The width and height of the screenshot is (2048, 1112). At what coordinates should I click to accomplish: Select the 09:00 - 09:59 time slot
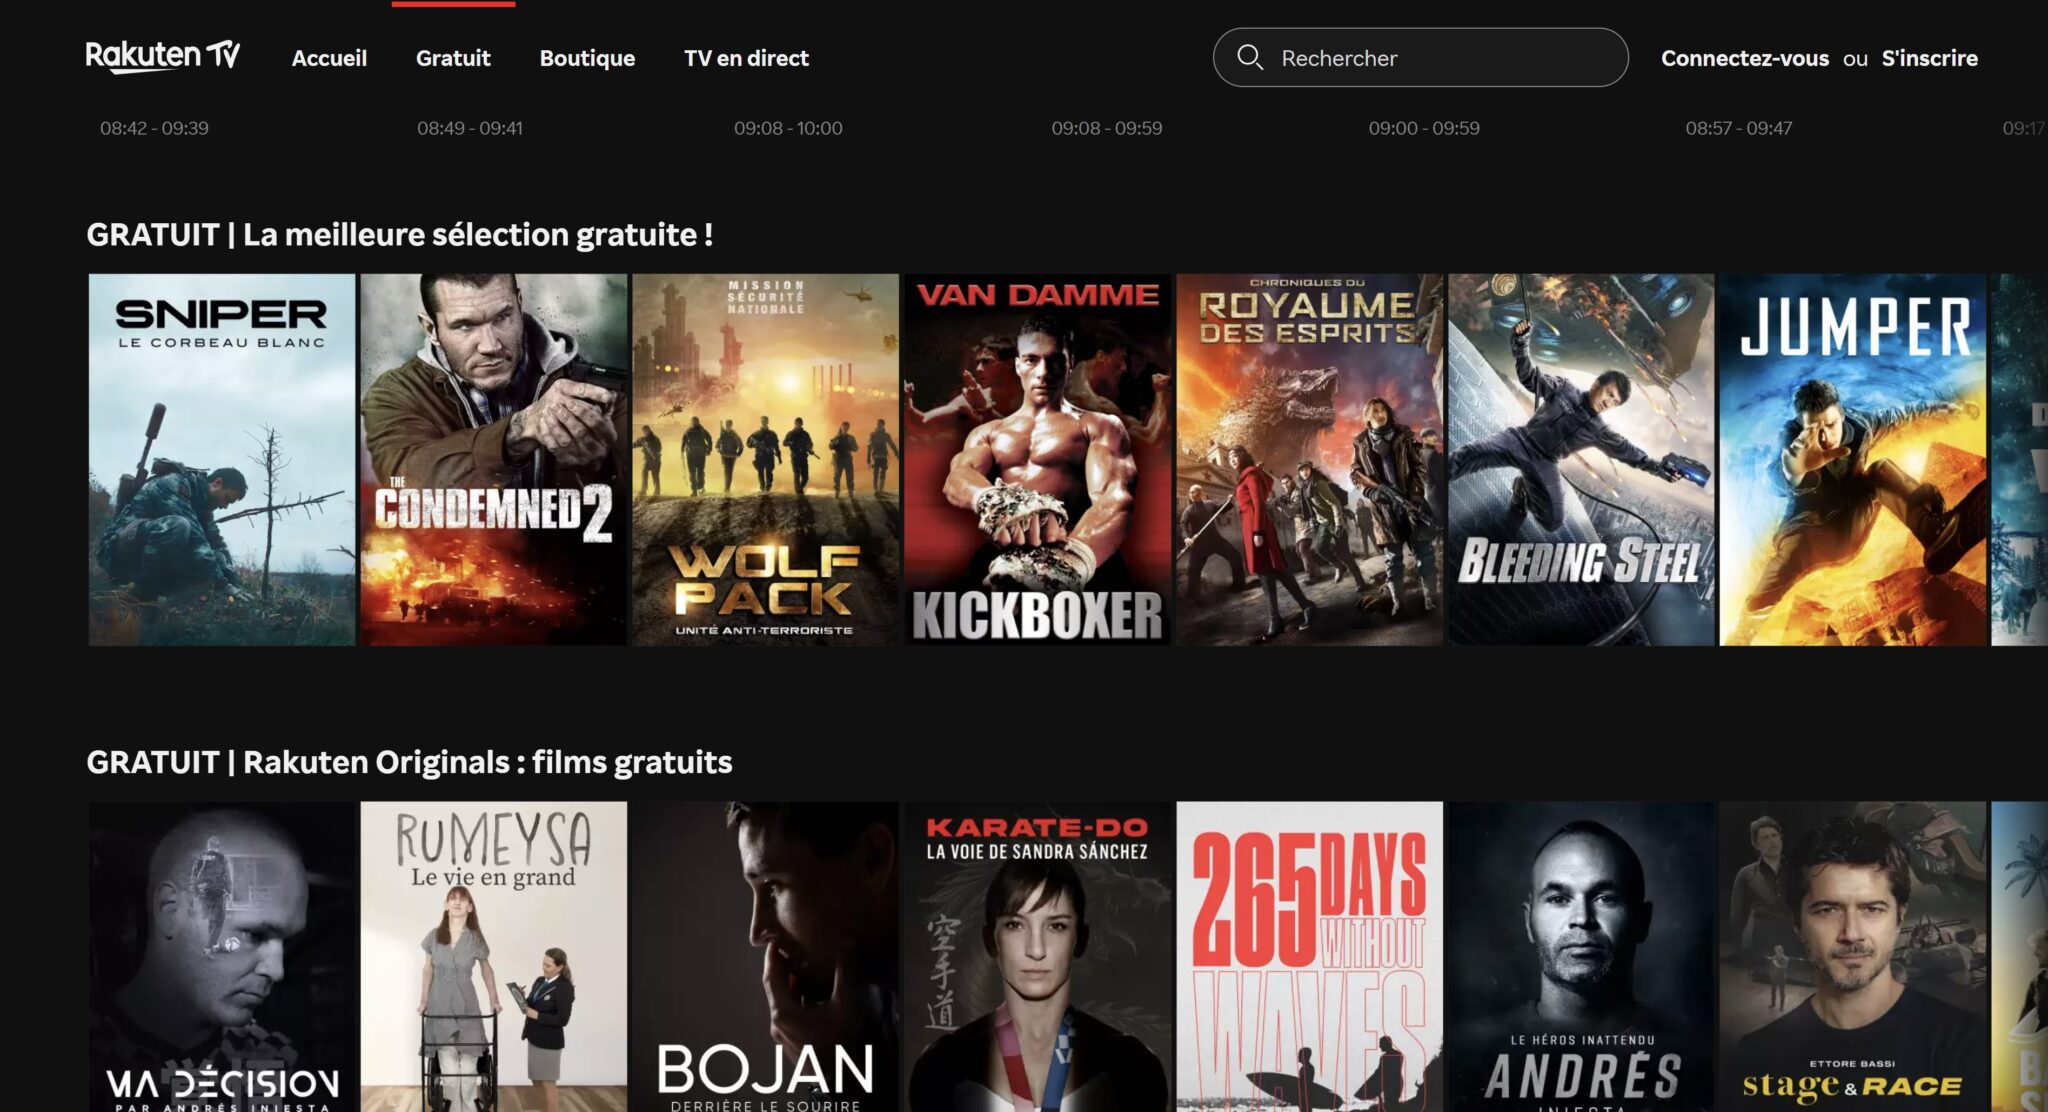tap(1424, 128)
